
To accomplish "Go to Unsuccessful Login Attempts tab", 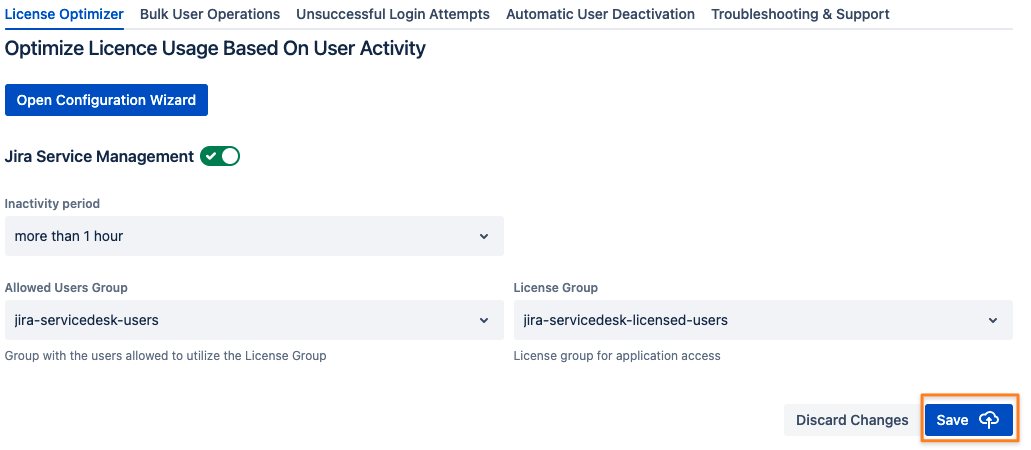I will point(393,14).
